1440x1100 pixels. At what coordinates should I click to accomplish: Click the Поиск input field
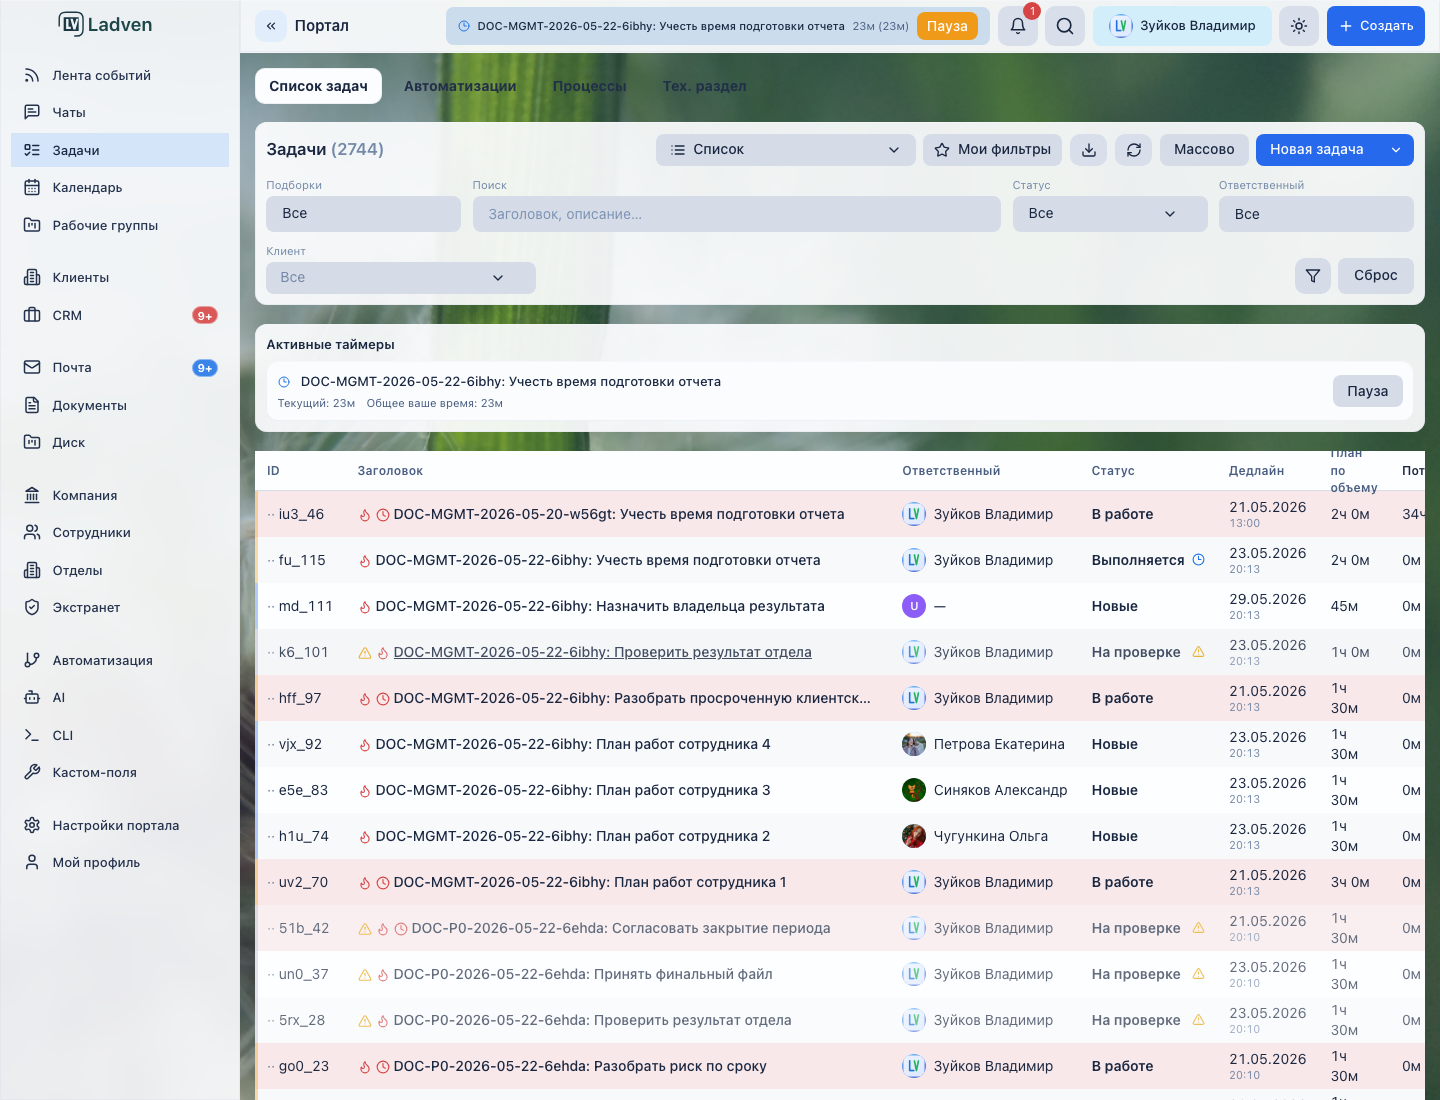click(737, 214)
